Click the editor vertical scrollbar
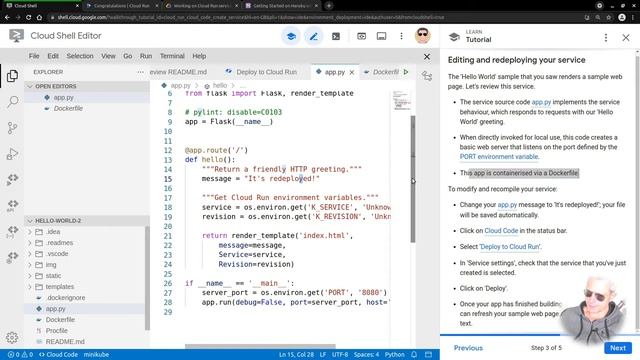 (413, 179)
